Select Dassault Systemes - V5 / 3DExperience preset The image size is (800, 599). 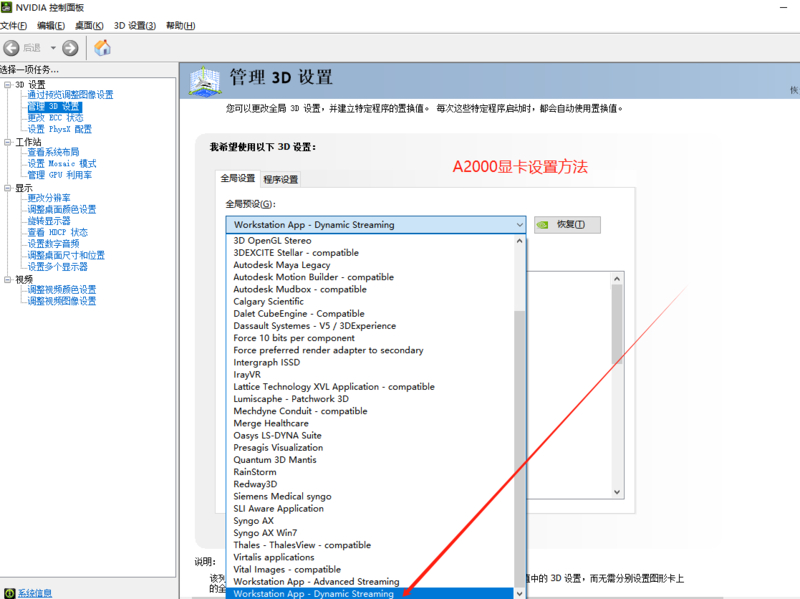tap(370, 326)
